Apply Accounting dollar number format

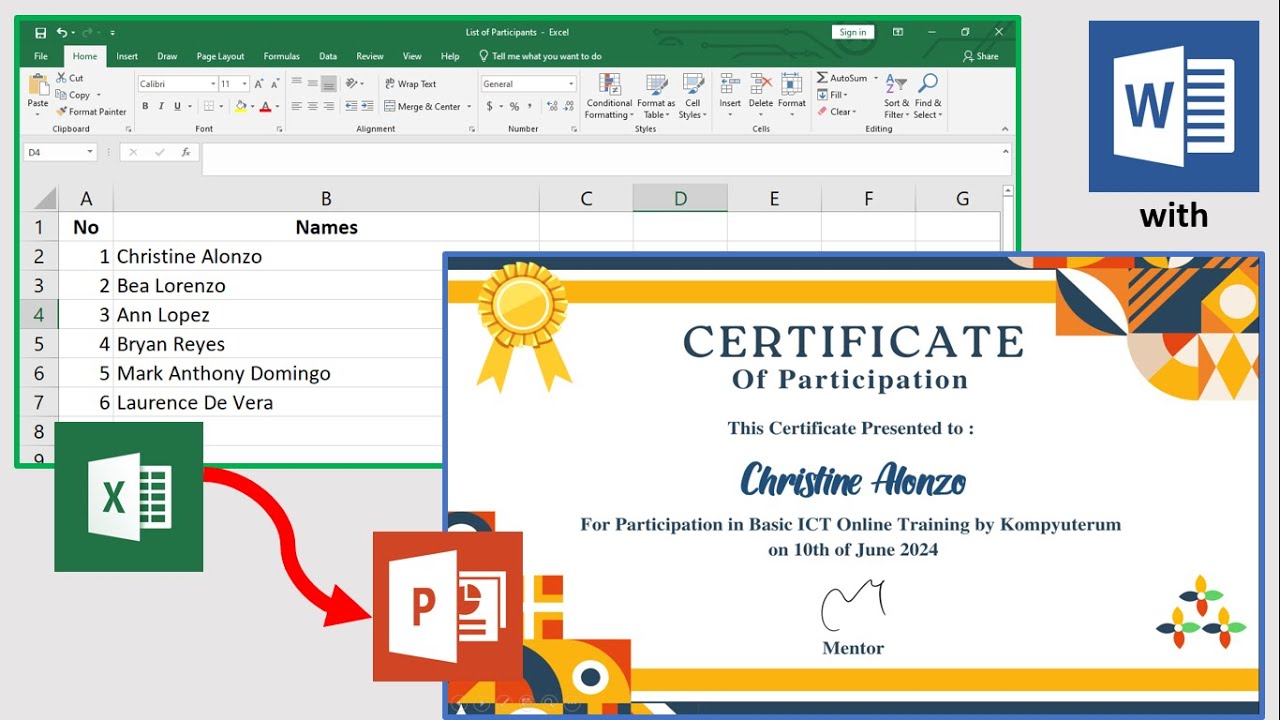(x=490, y=106)
